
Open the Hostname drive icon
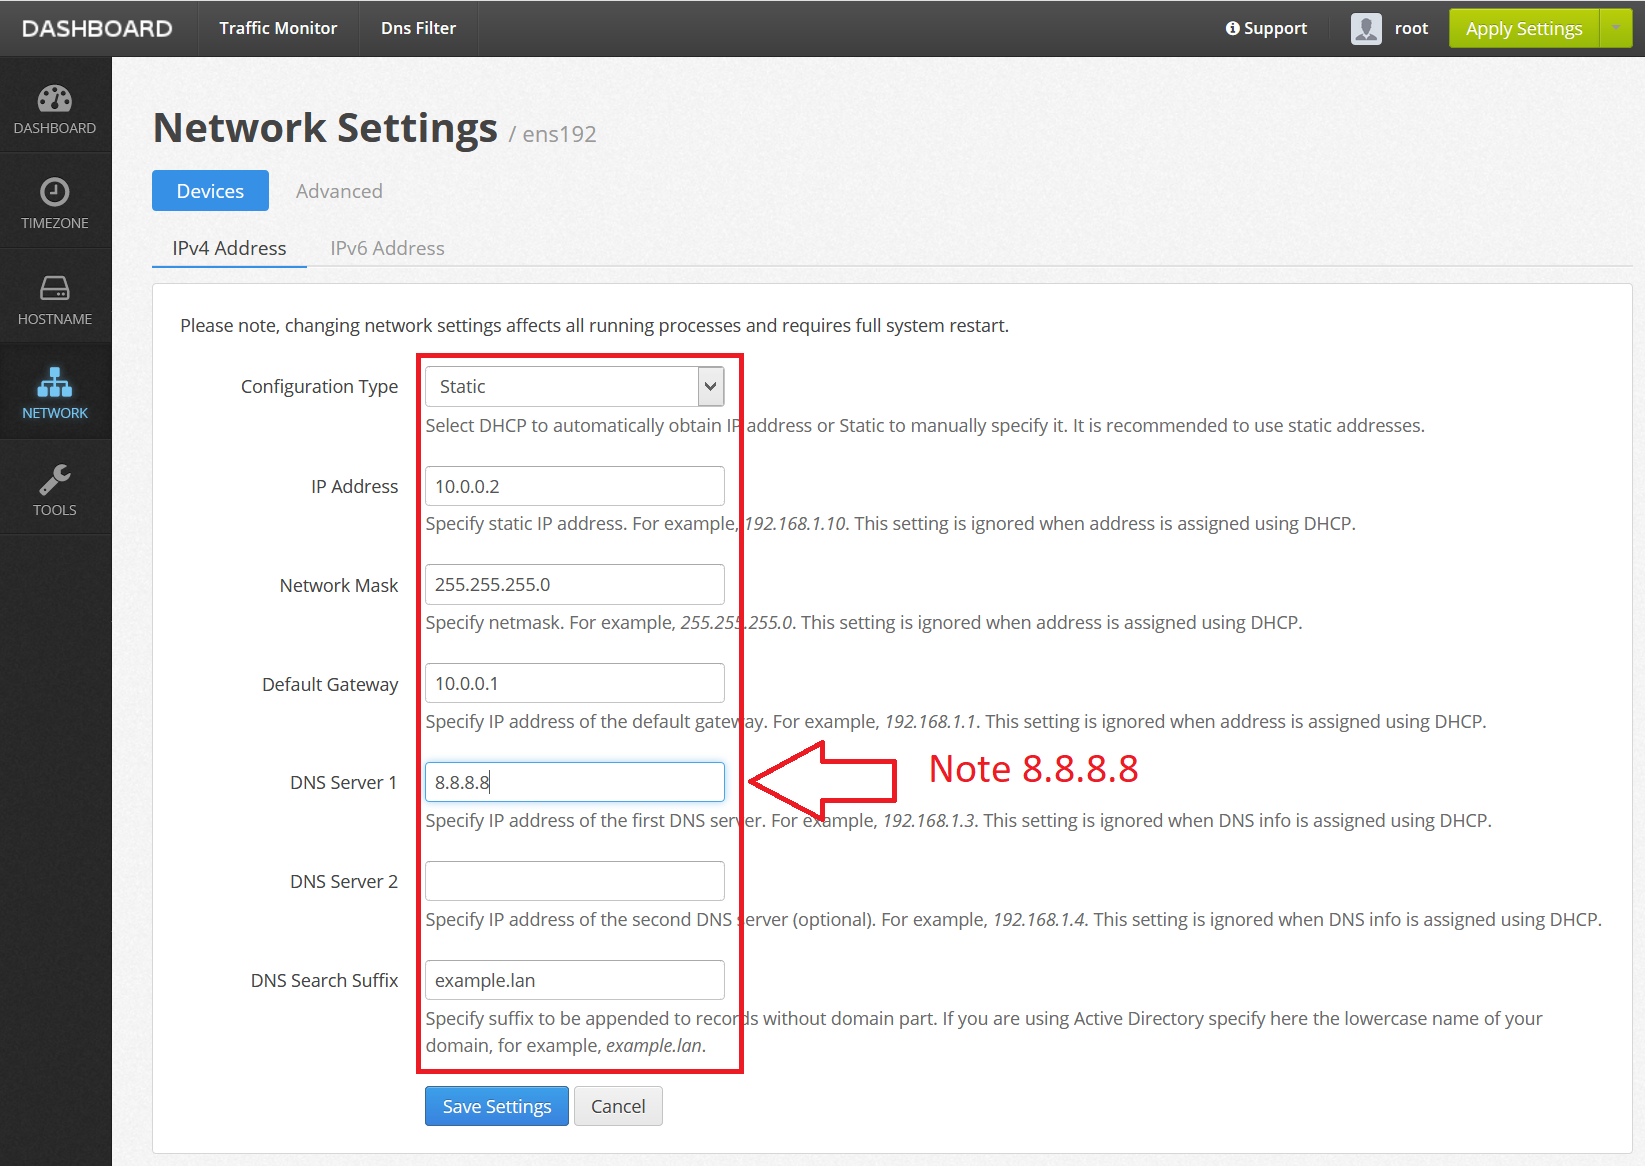tap(55, 288)
